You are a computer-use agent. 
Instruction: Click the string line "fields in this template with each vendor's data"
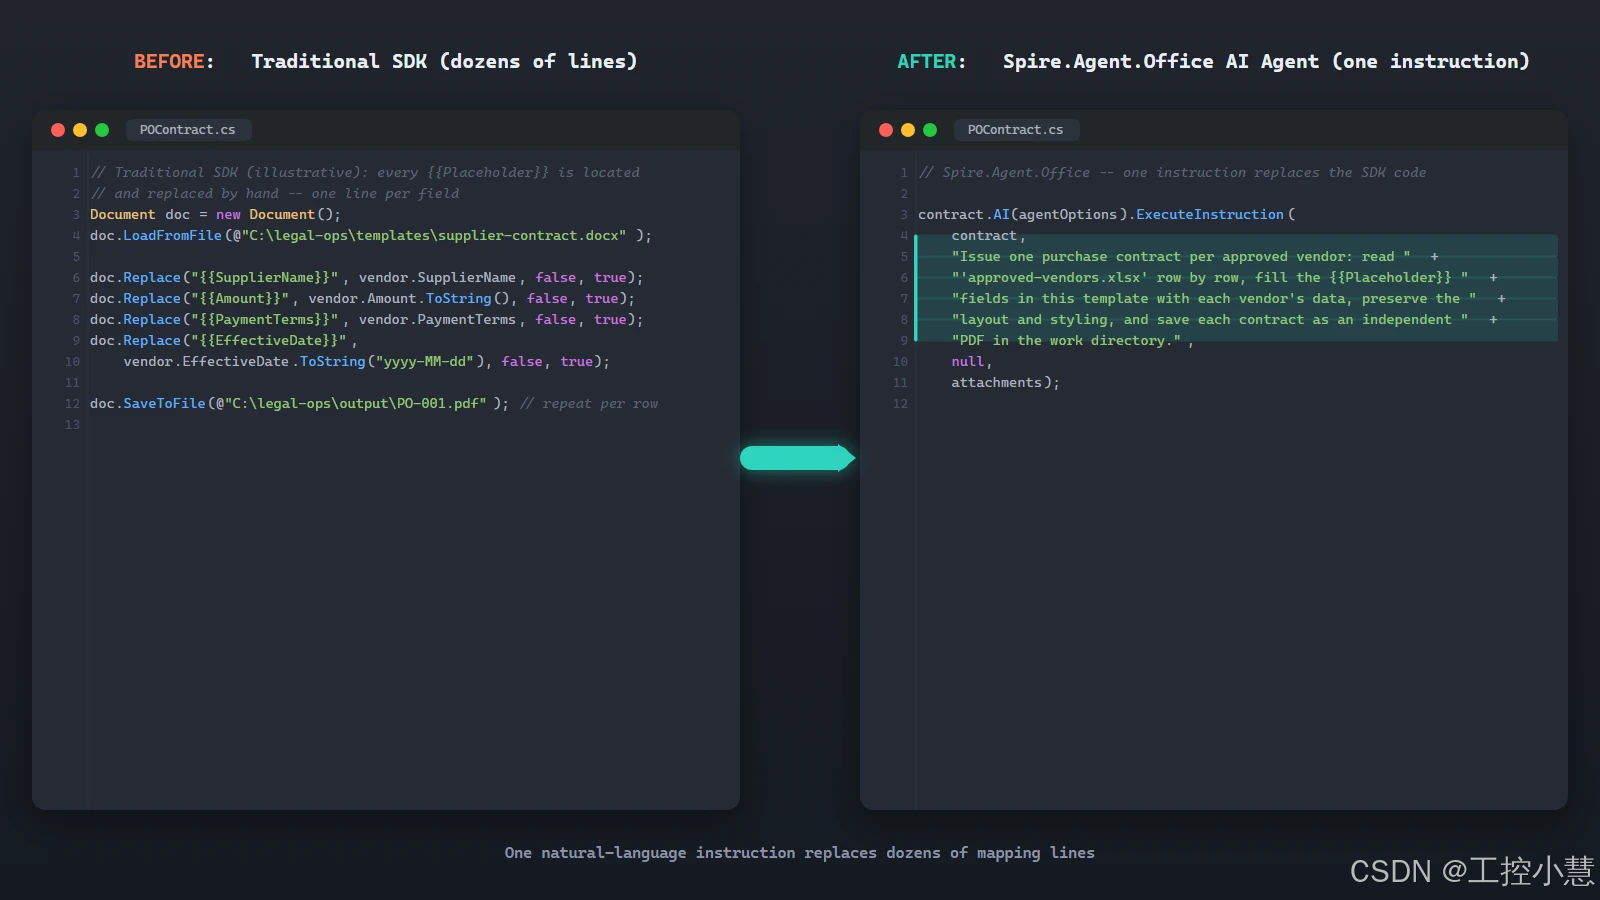point(1228,298)
